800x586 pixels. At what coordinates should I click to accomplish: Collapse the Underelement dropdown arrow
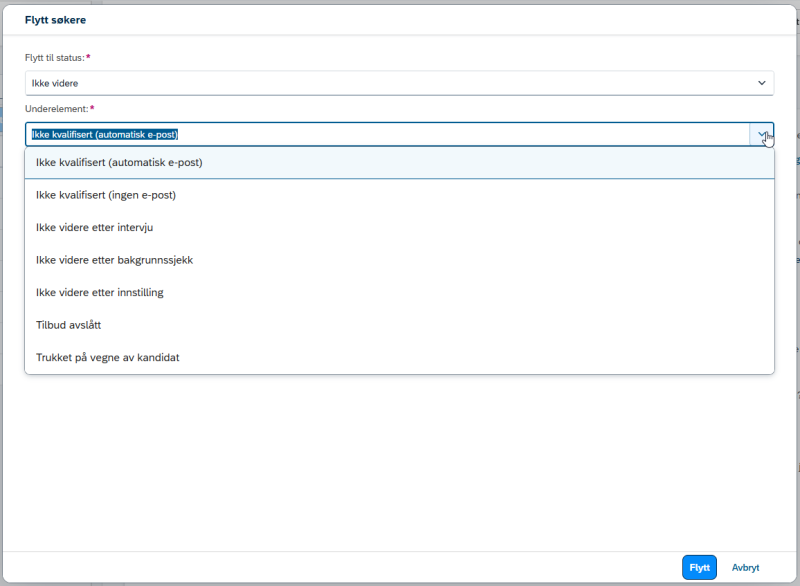pos(761,135)
